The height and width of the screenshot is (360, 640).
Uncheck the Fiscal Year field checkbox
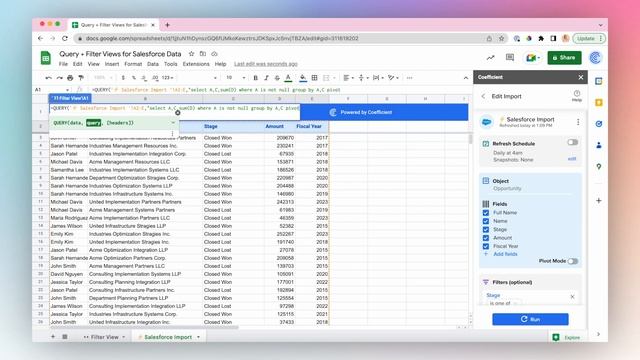486,246
